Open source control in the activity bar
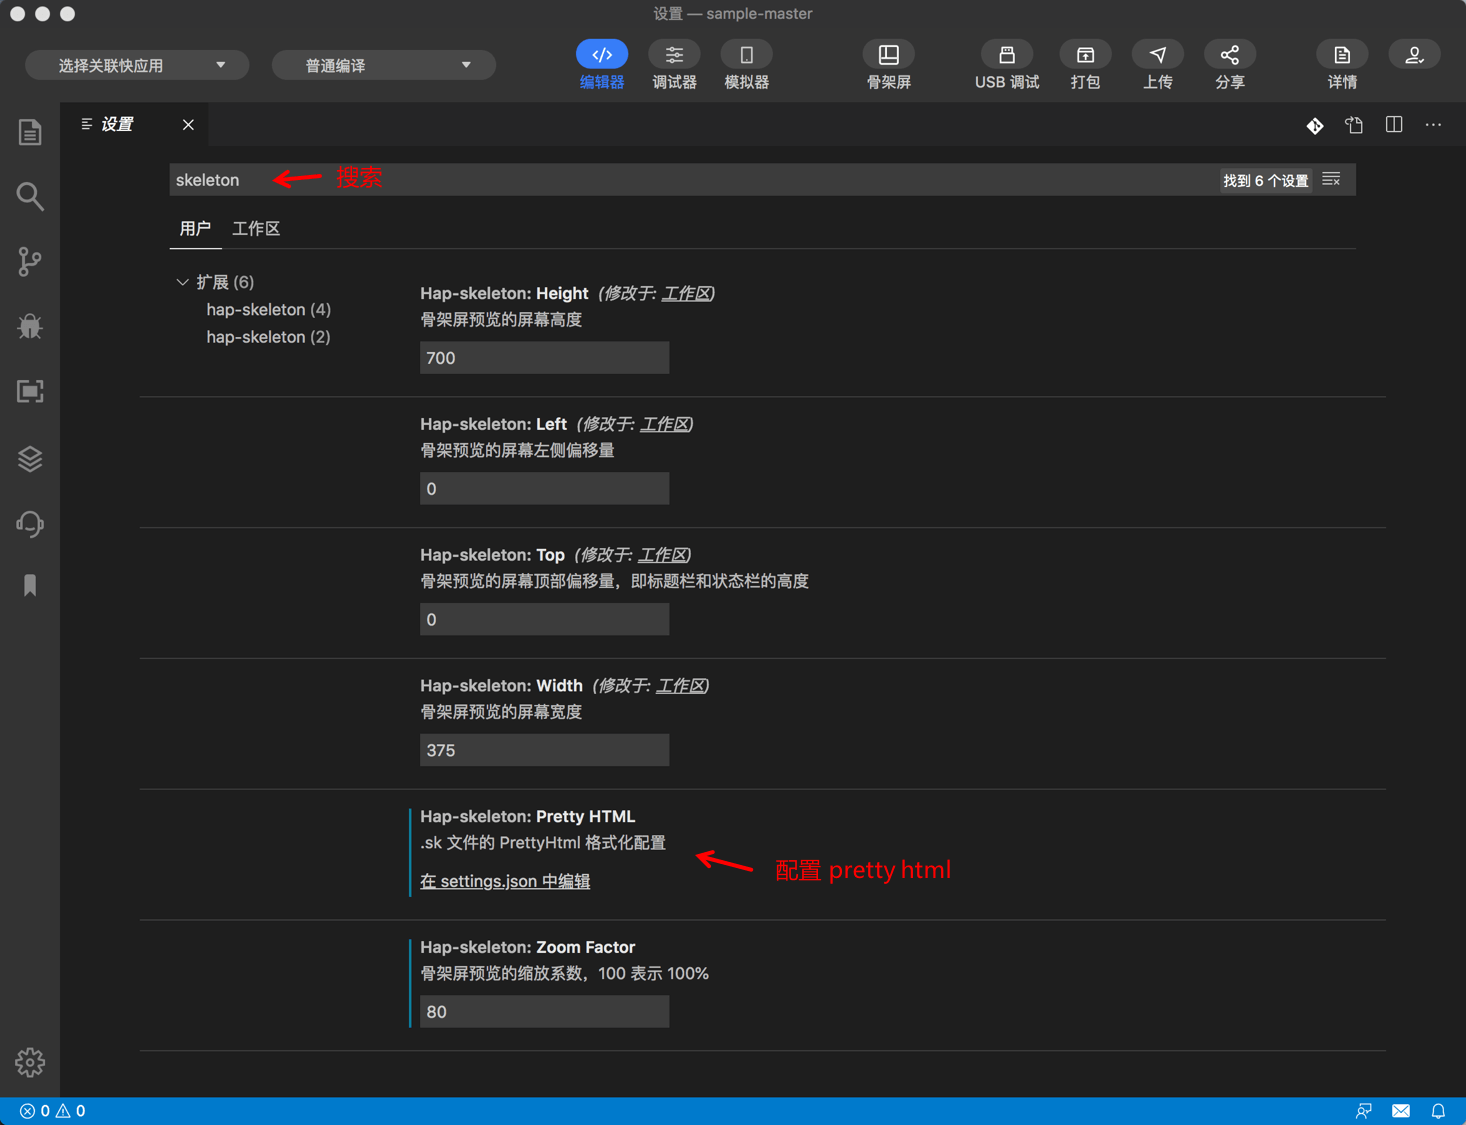 tap(30, 262)
